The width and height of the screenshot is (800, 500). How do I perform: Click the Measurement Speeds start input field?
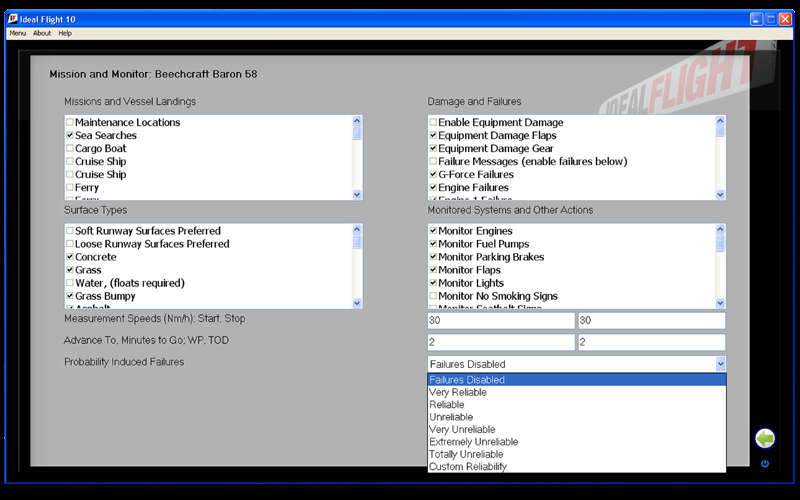tap(500, 321)
